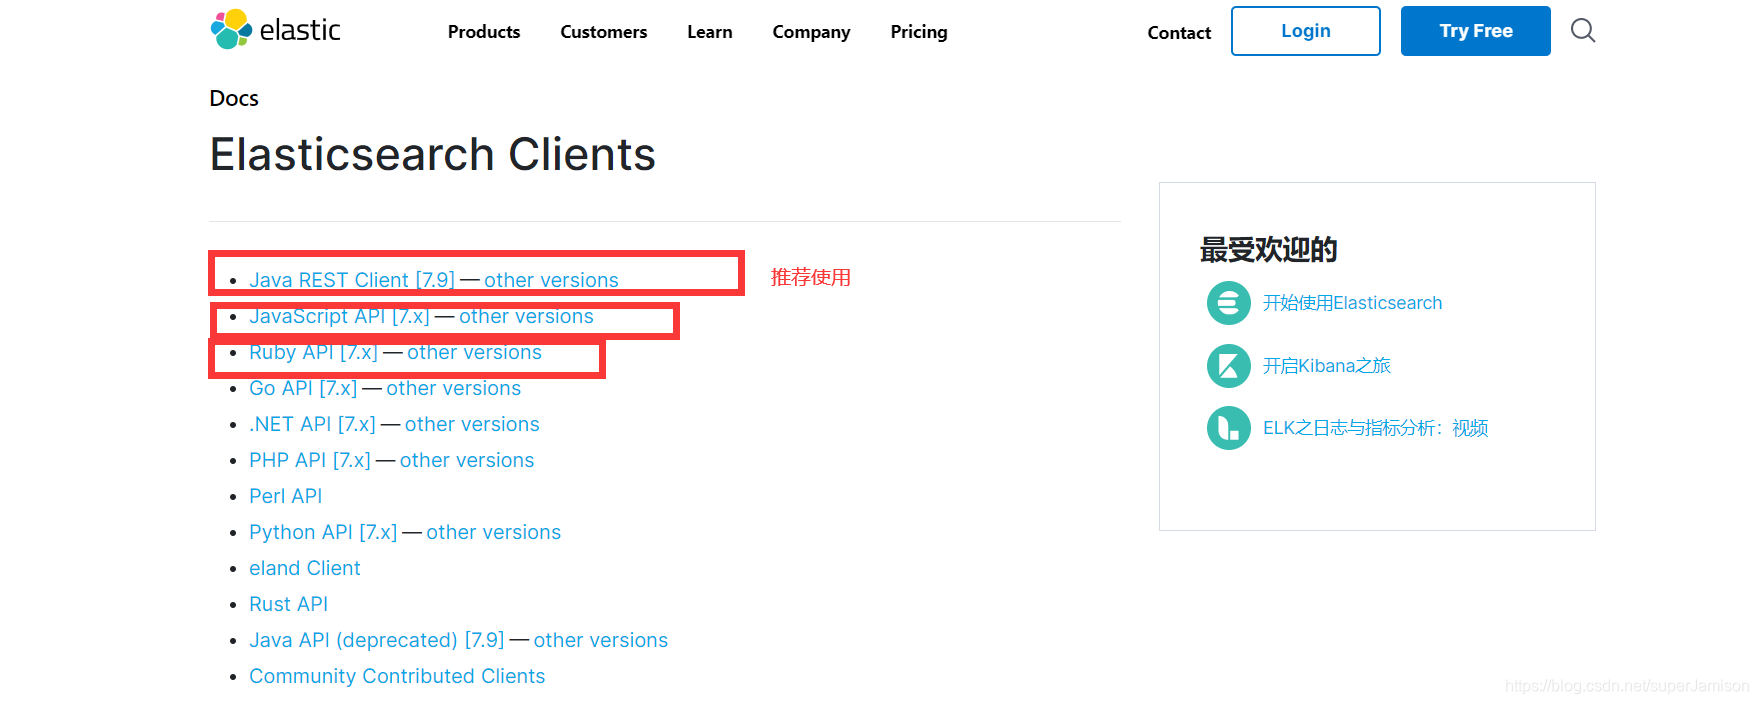Viewport: 1758px width, 704px height.
Task: Go to Pricing page
Action: pos(919,32)
